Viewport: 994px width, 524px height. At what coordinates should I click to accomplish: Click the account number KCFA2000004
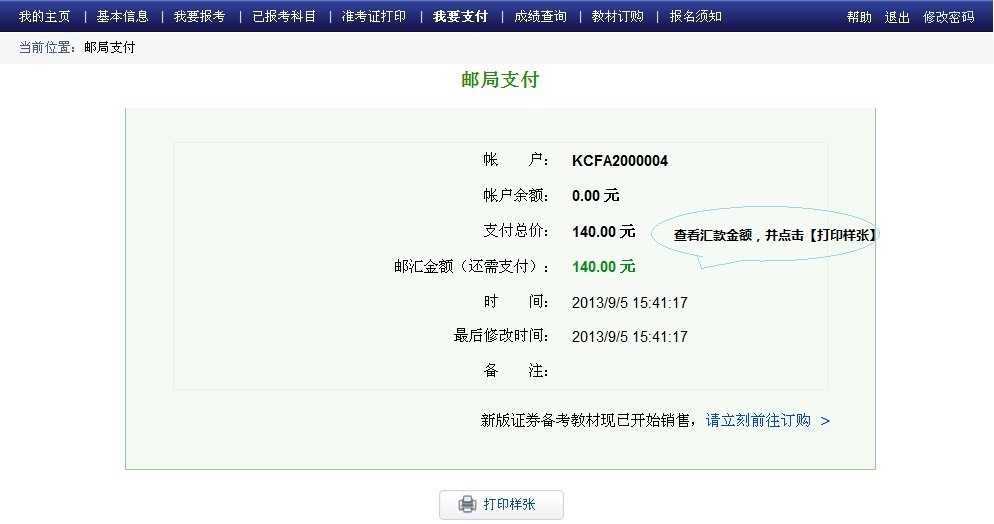pos(620,161)
